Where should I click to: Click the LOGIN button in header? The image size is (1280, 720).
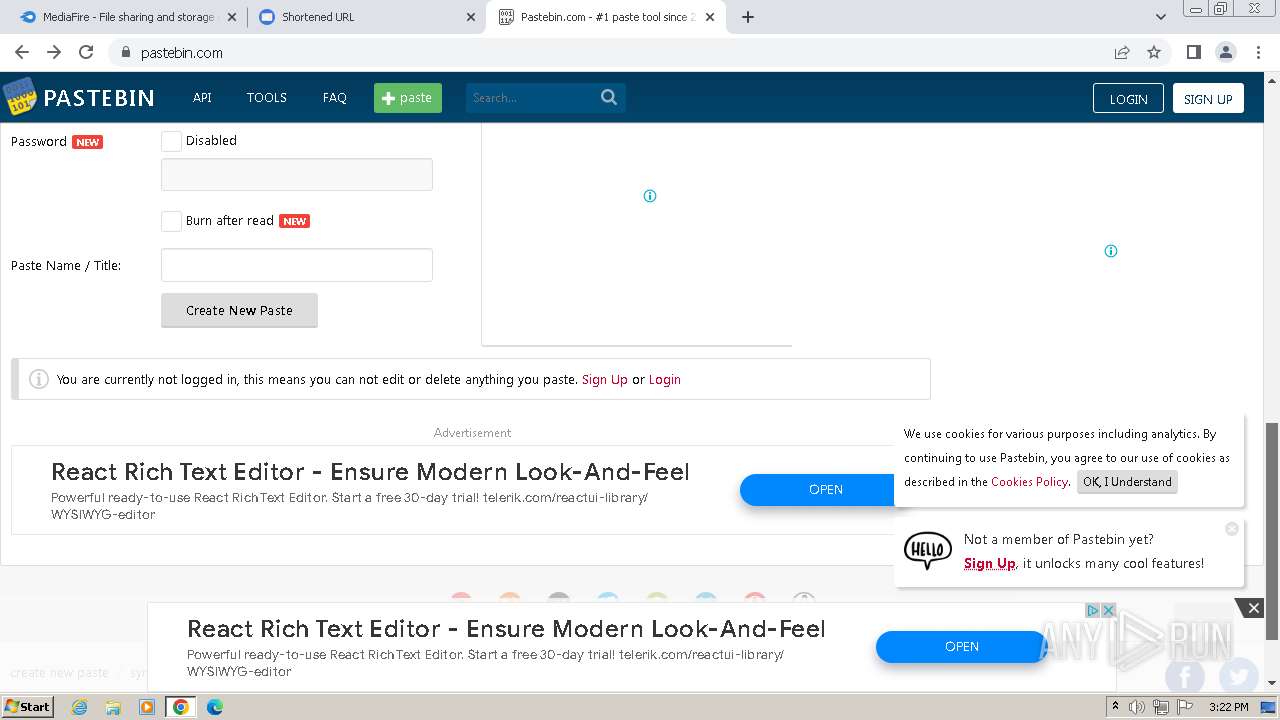tap(1128, 98)
